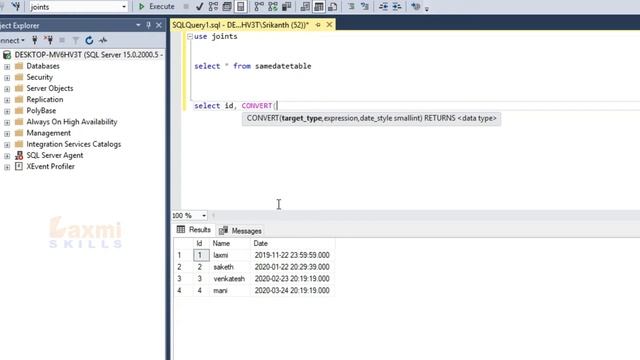This screenshot has height=360, width=640.
Task: Switch output to Results to File
Action: tap(333, 7)
